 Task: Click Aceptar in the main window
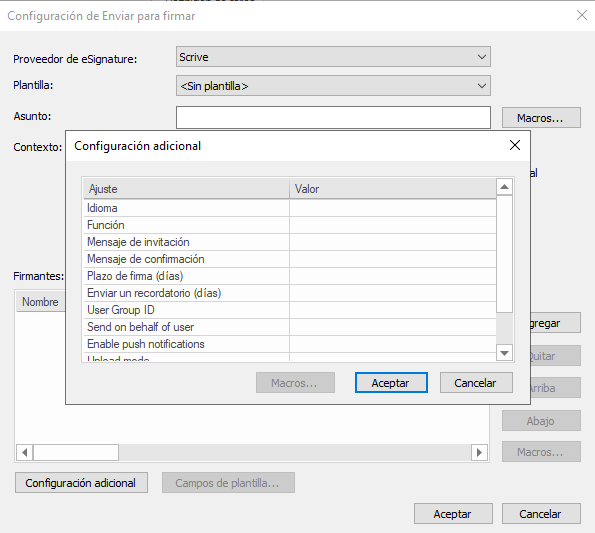pos(453,514)
